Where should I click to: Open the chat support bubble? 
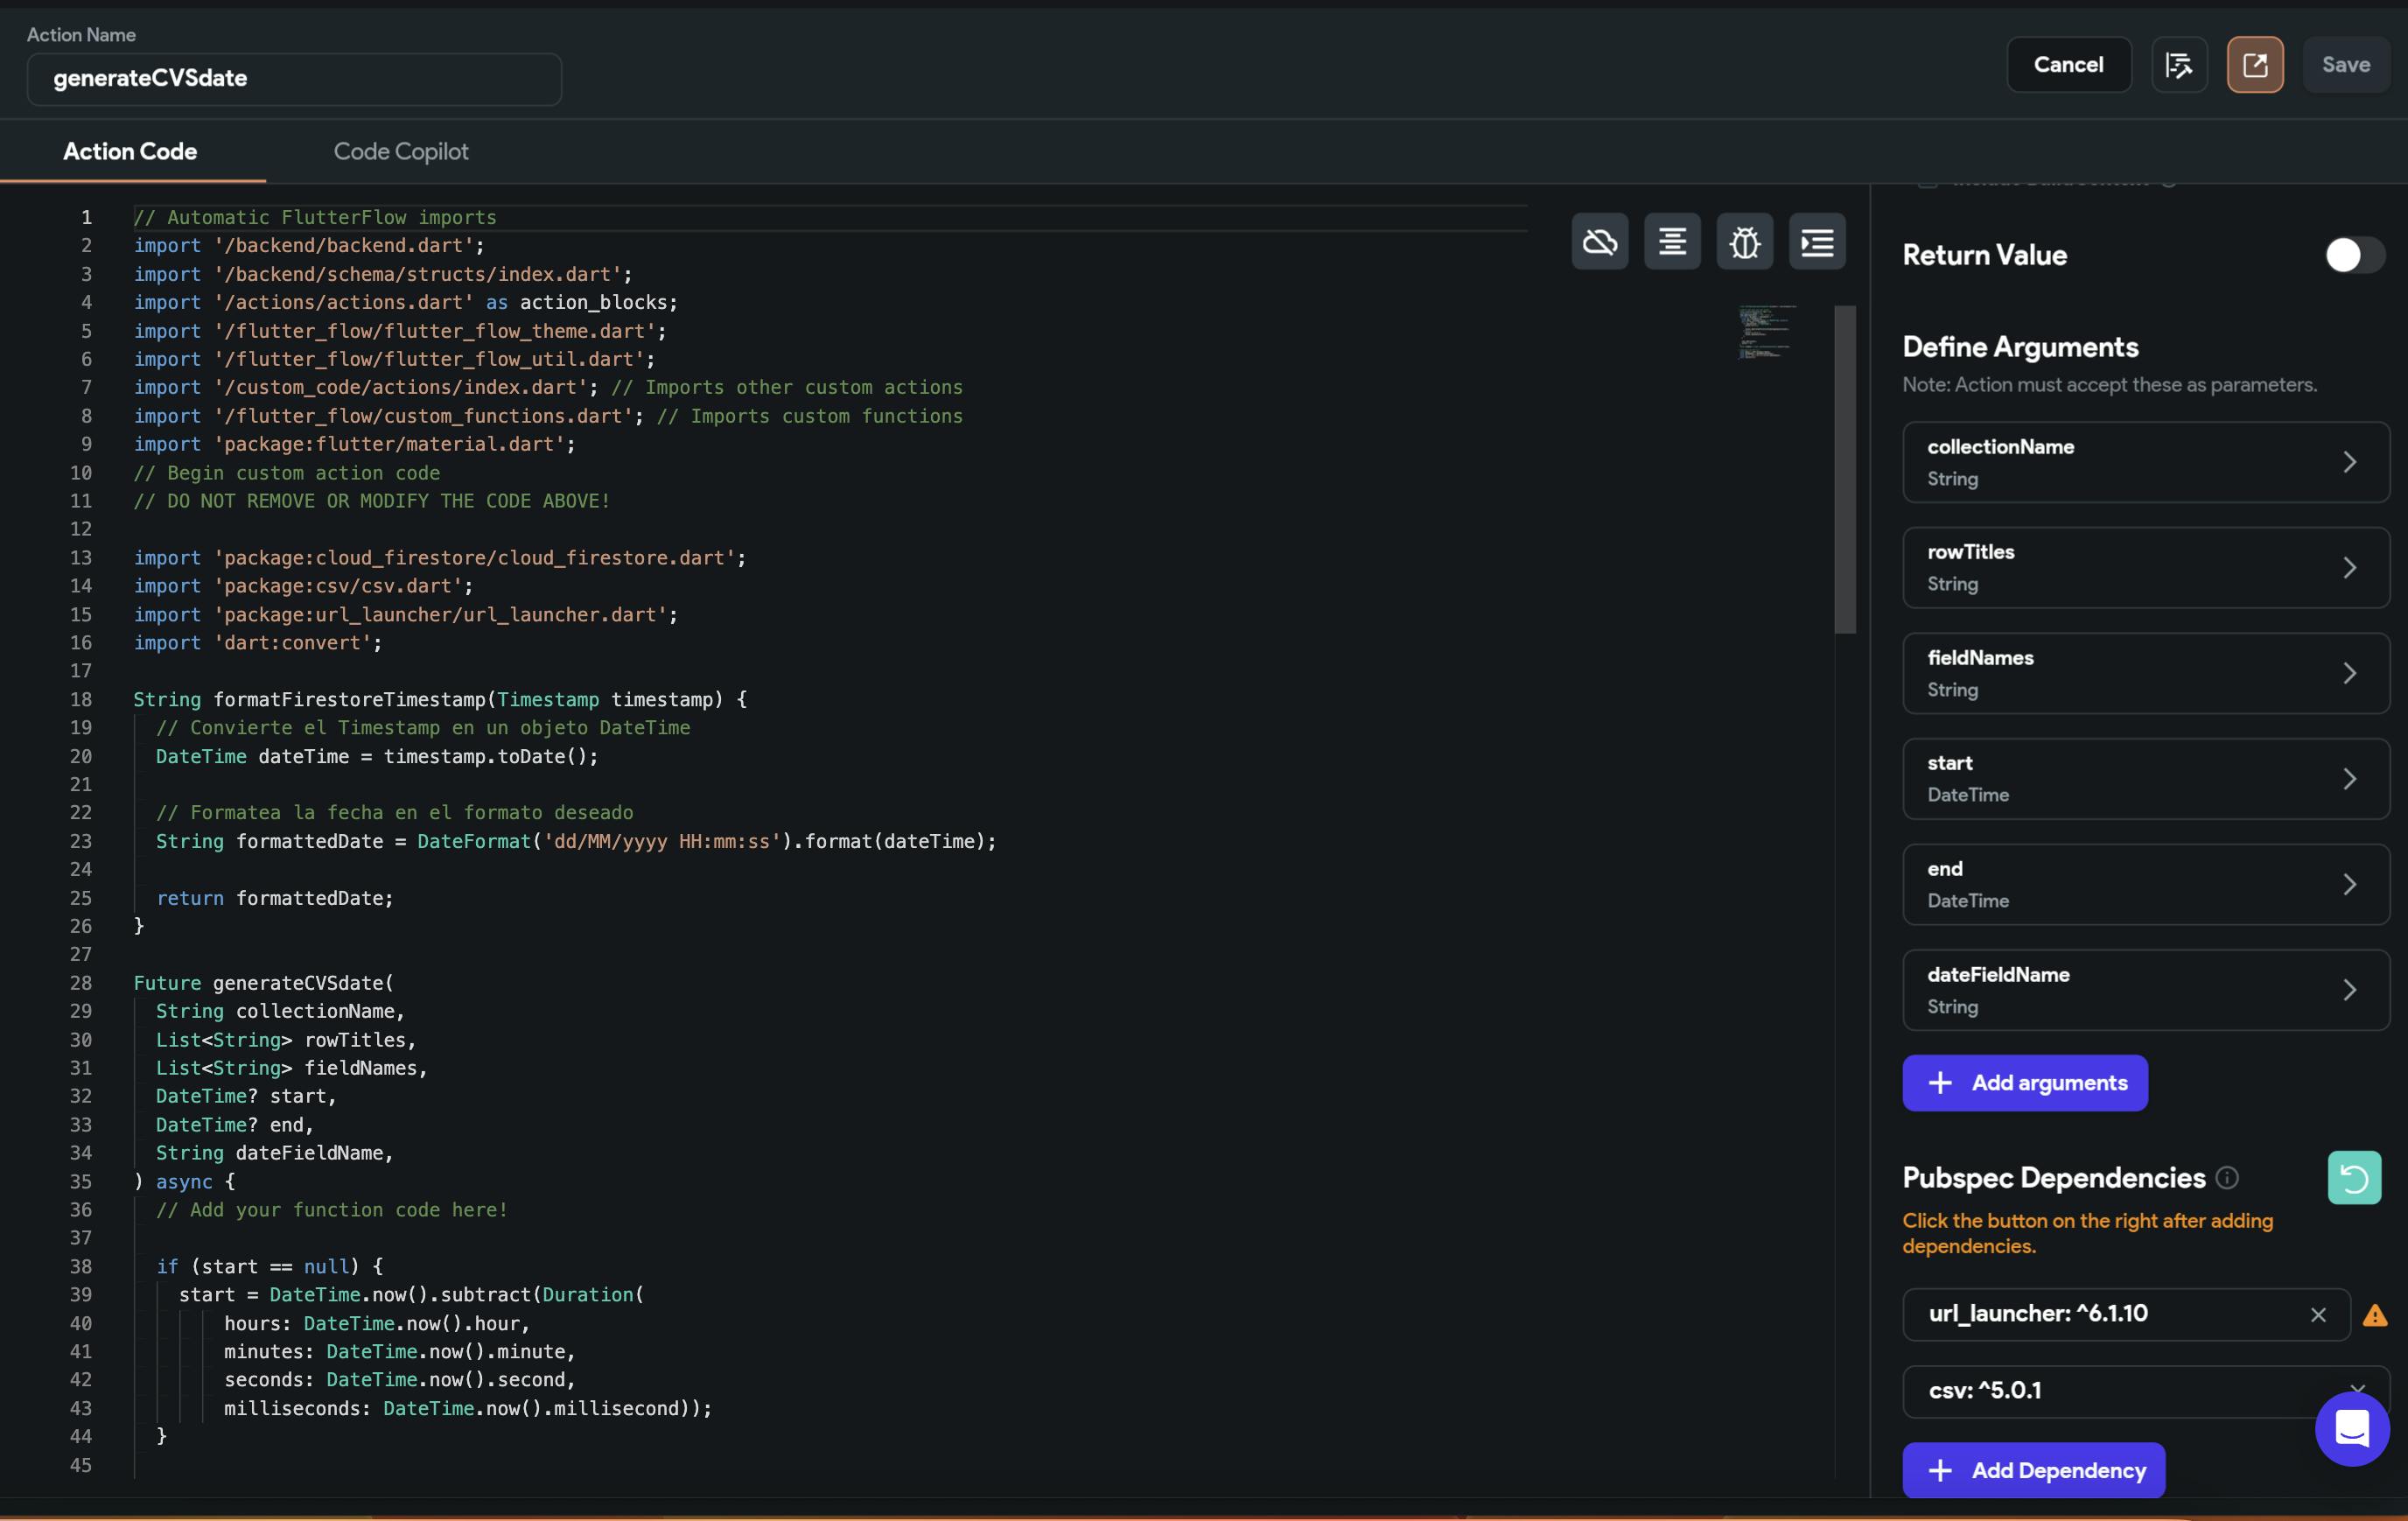[2351, 1428]
